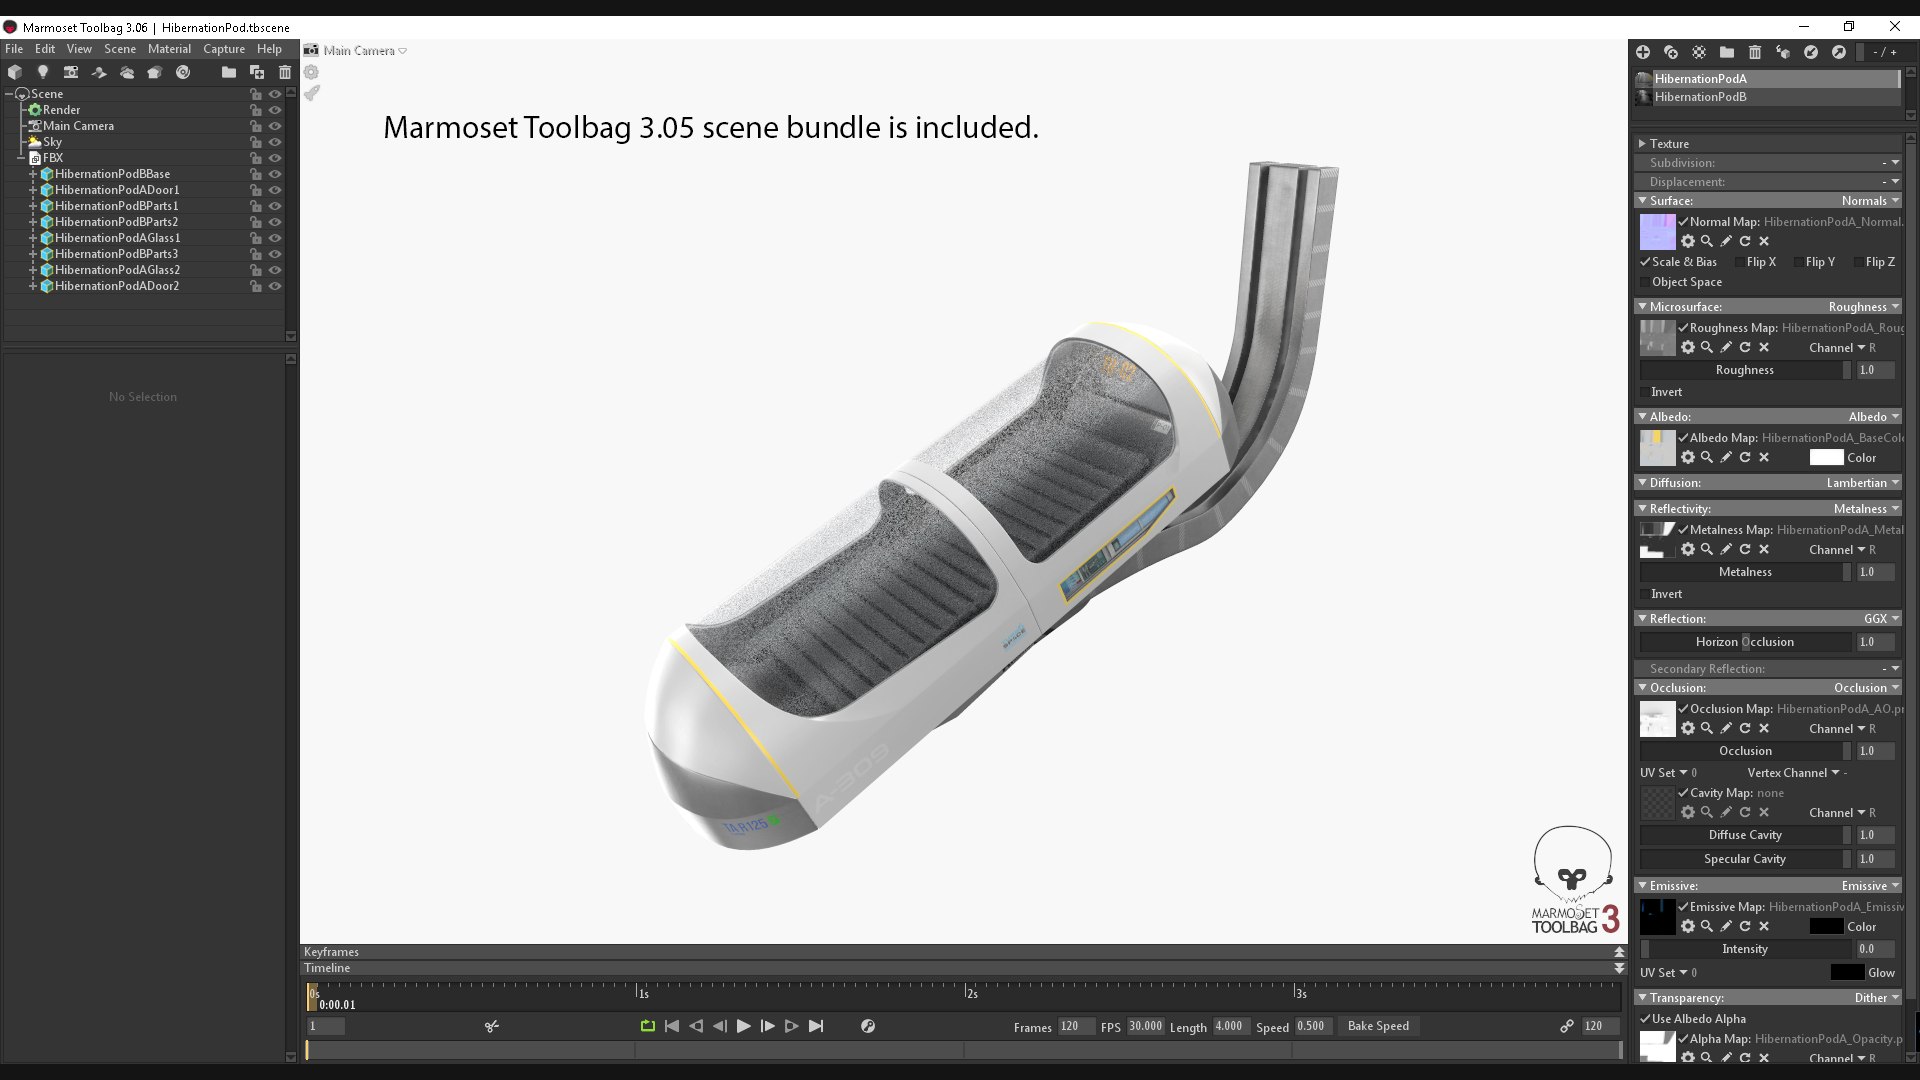Open Transparency Dither dropdown
The image size is (1920, 1080).
[1877, 998]
